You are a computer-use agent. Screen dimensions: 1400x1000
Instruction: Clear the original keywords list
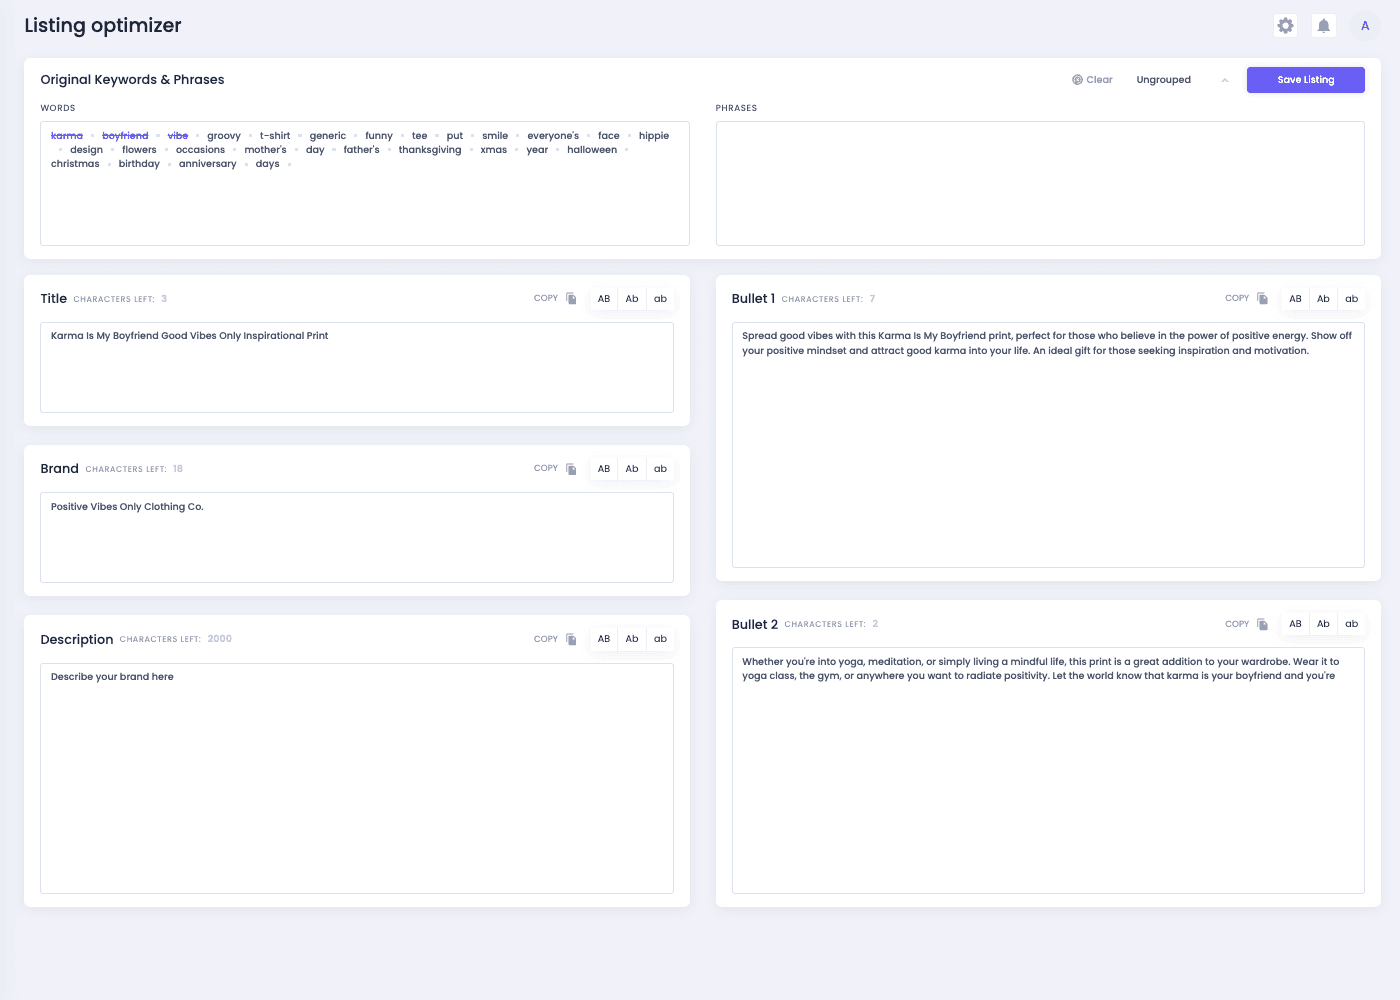[1092, 79]
